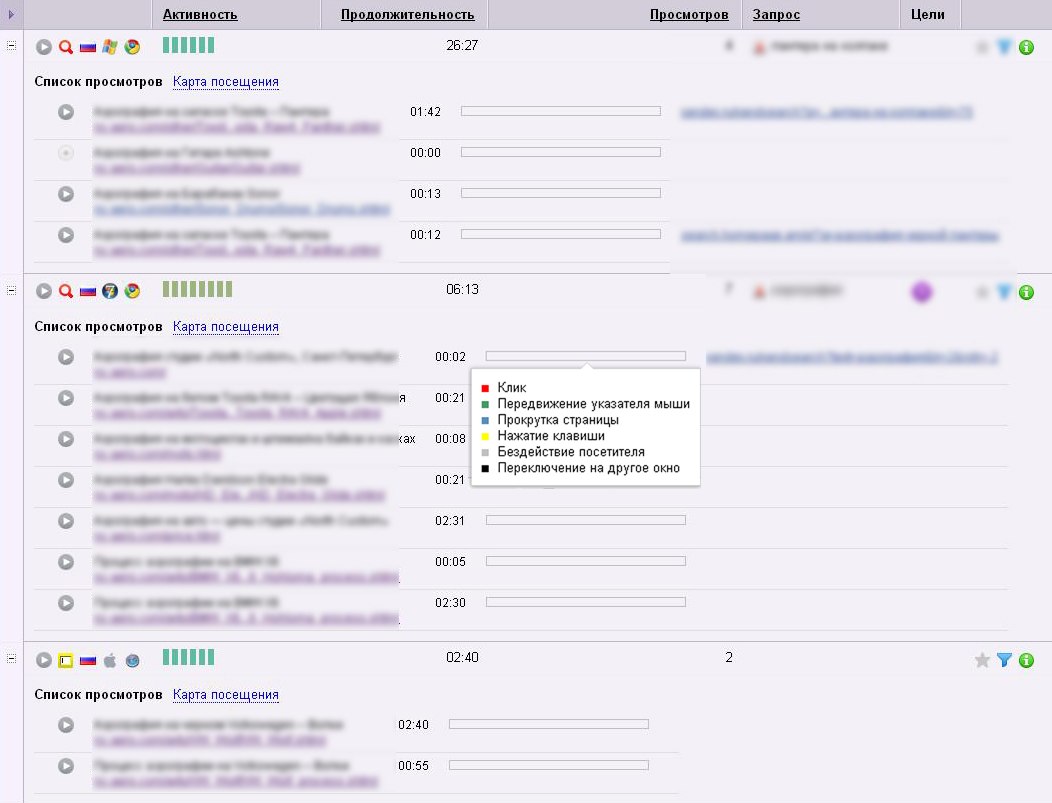1052x803 pixels.
Task: Play the page view lasting 00:55
Action: point(66,765)
